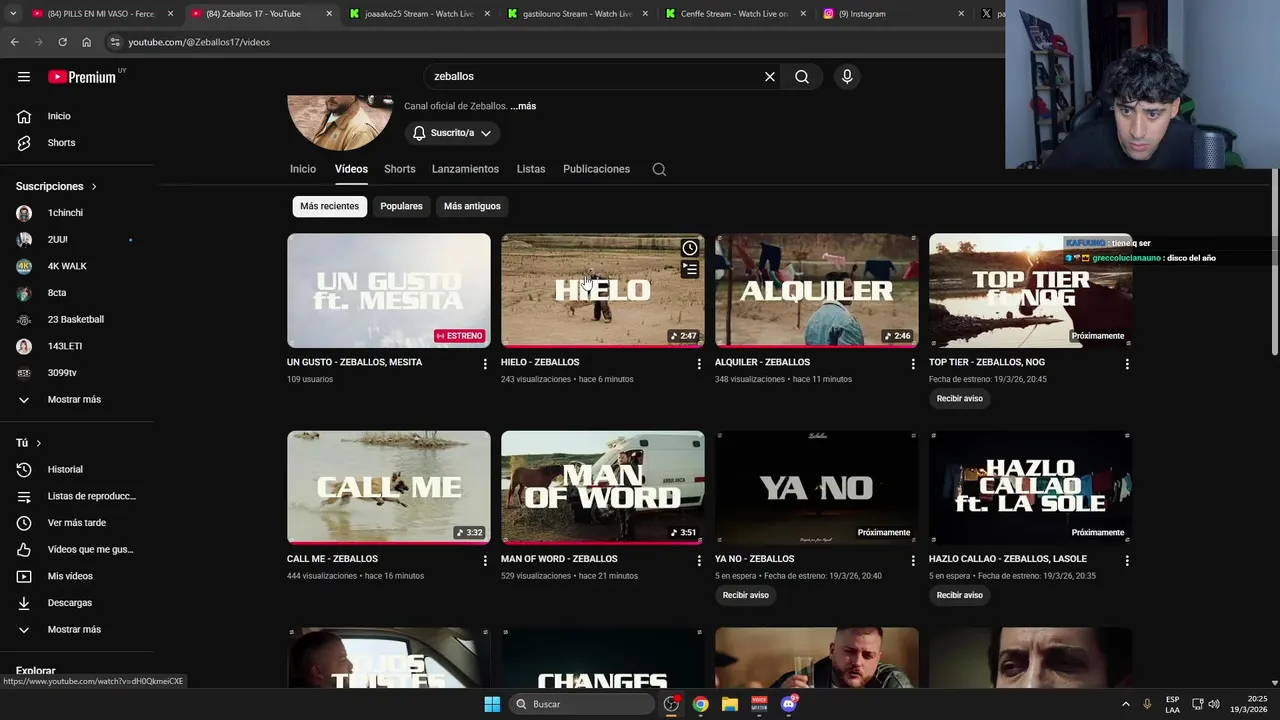Show hidden system tray icons chevron
The height and width of the screenshot is (720, 1280).
tap(1125, 704)
